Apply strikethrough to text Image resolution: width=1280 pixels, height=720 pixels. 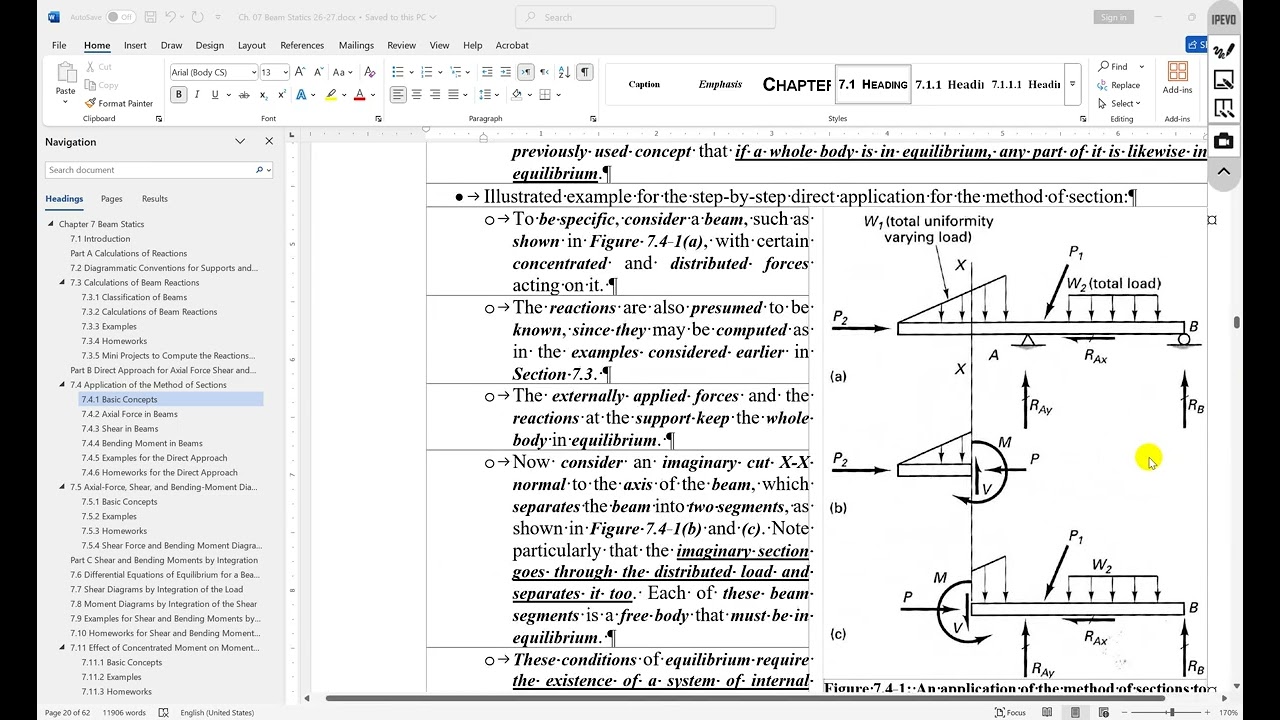(x=244, y=95)
